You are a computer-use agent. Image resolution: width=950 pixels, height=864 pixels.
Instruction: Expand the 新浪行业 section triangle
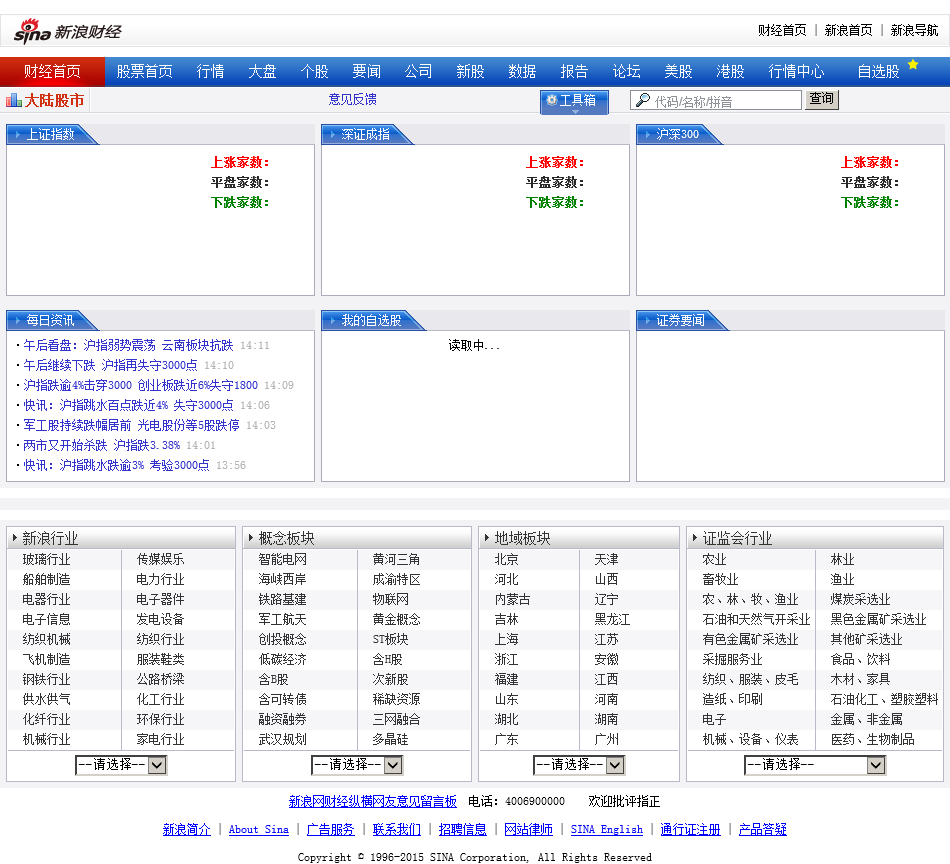pyautogui.click(x=15, y=537)
